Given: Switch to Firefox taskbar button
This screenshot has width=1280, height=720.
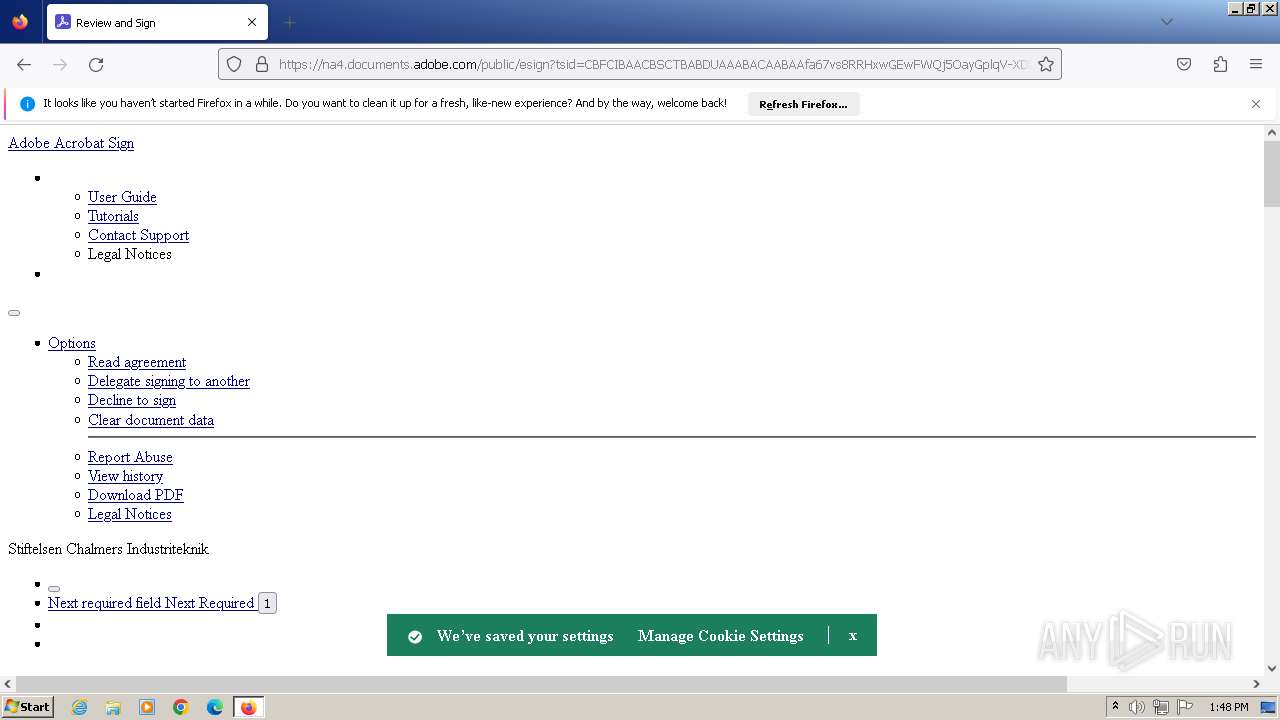Looking at the screenshot, I should (x=248, y=707).
